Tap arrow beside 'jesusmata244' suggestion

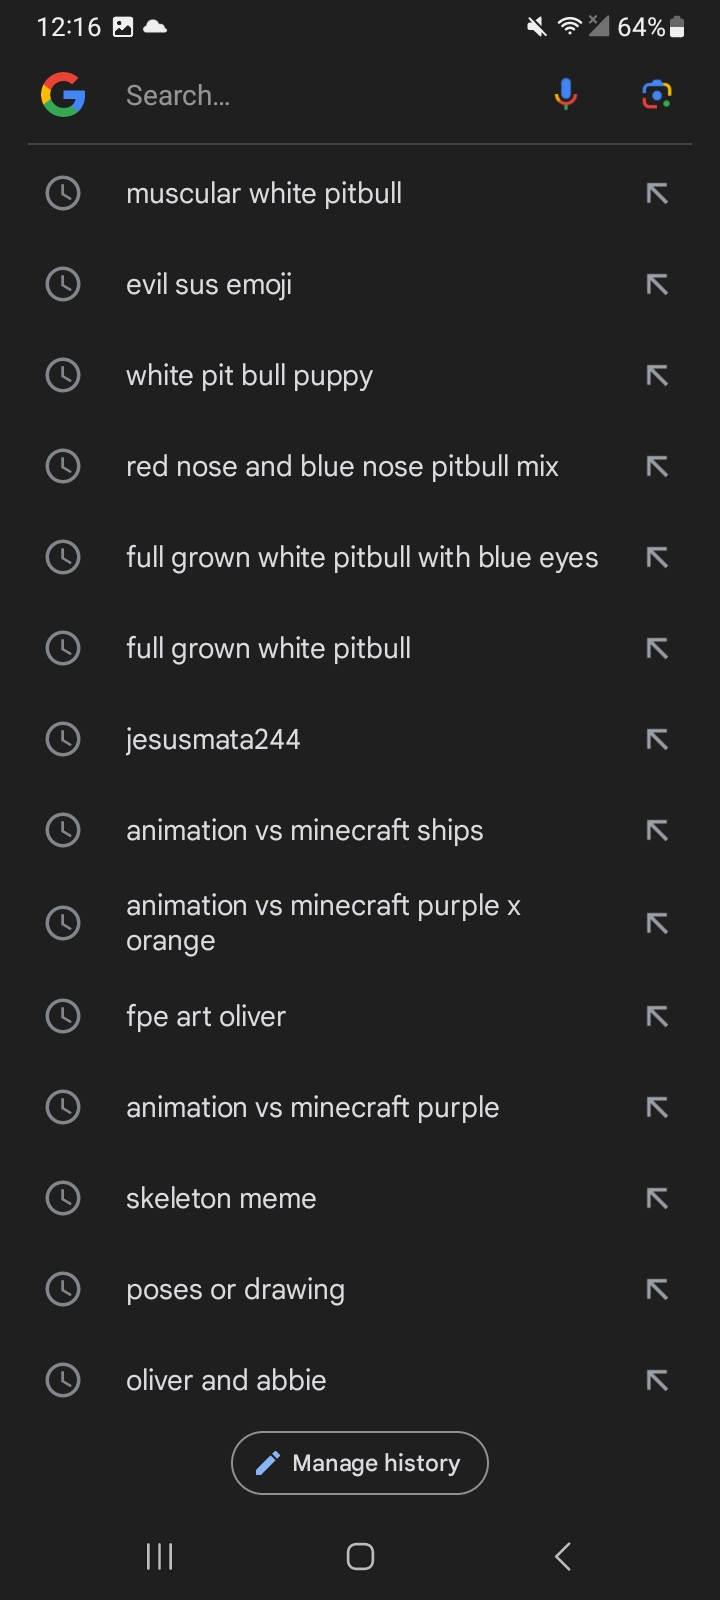point(657,740)
